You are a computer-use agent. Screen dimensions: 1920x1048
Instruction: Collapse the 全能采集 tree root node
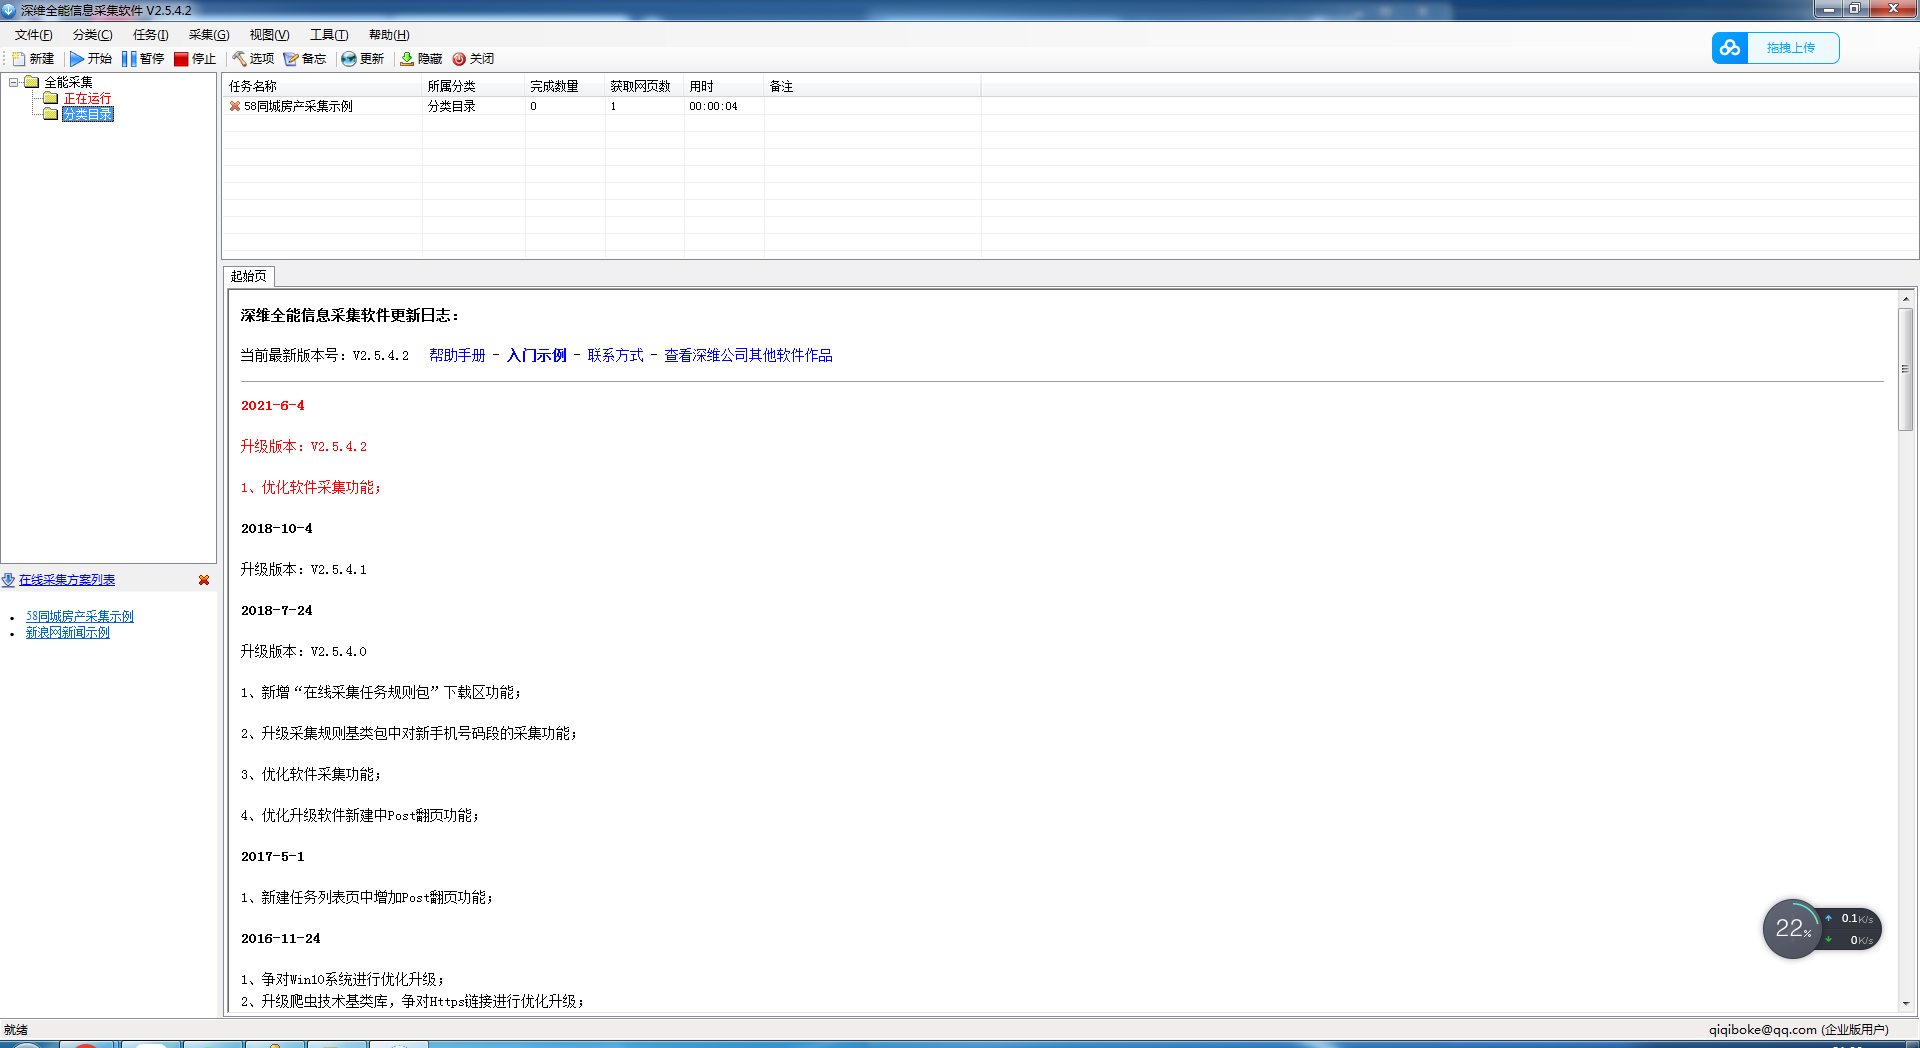tap(14, 82)
